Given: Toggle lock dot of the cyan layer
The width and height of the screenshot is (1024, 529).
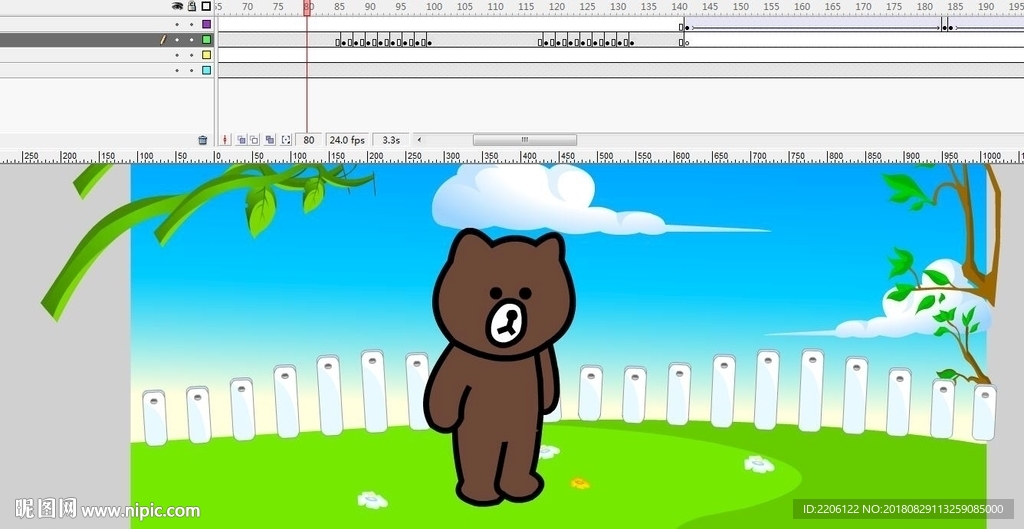Looking at the screenshot, I should click(x=191, y=71).
